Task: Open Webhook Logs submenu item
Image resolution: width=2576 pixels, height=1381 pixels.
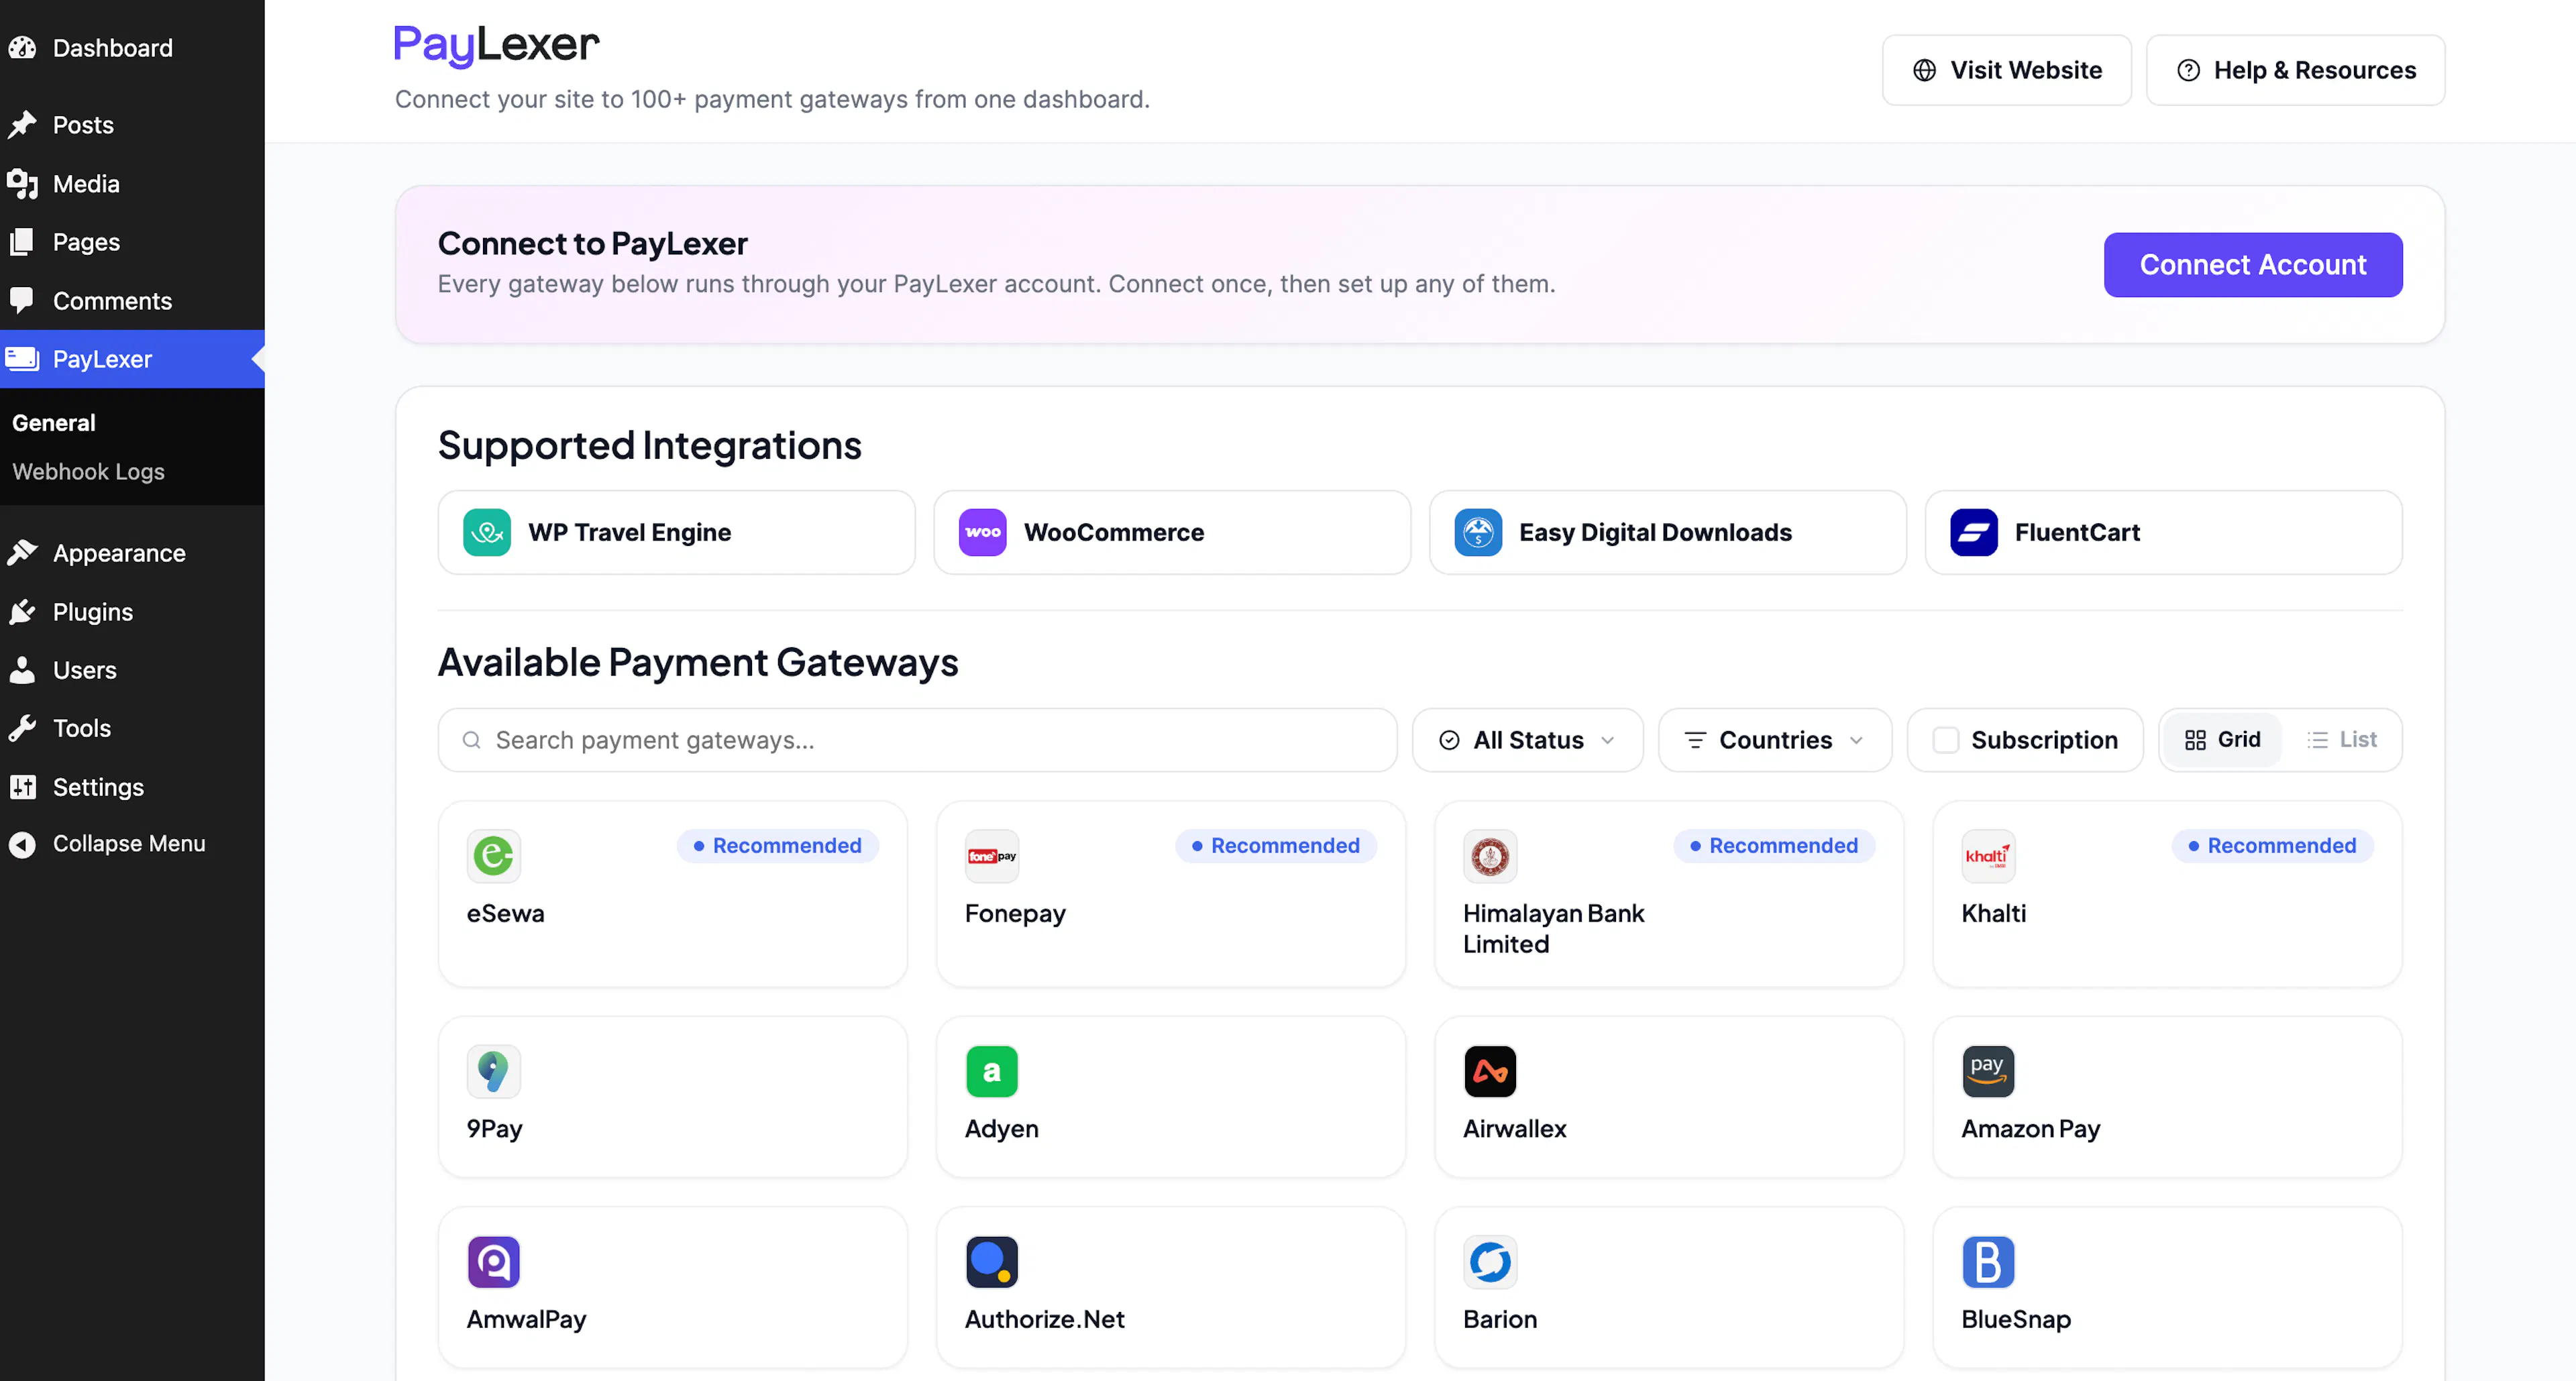Action: pos(88,471)
